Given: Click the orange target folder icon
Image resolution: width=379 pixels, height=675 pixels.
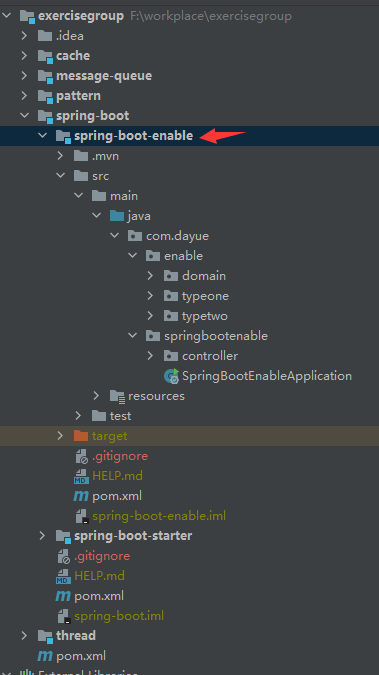Looking at the screenshot, I should 81,436.
